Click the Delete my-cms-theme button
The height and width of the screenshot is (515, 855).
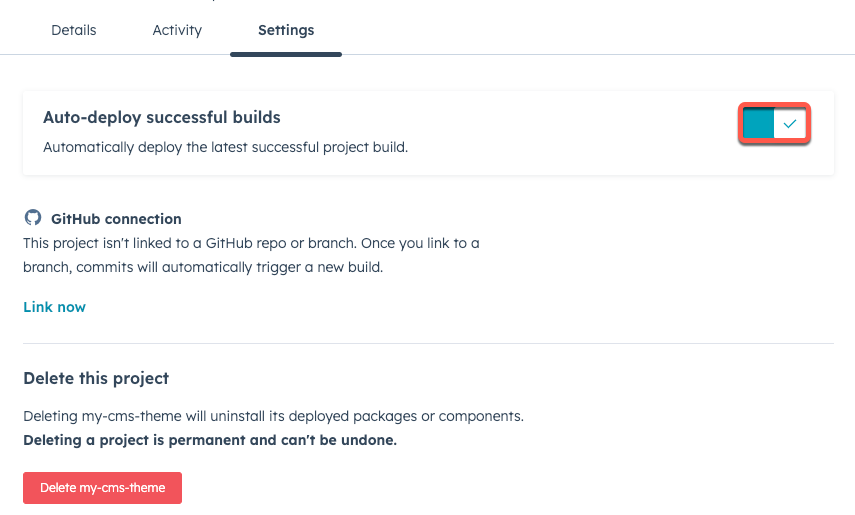[103, 488]
